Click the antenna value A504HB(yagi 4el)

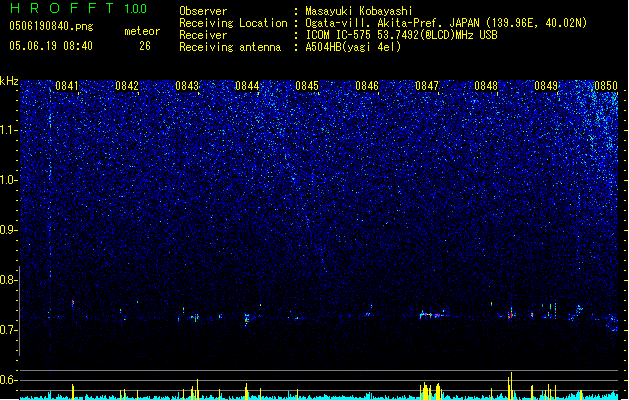(353, 47)
